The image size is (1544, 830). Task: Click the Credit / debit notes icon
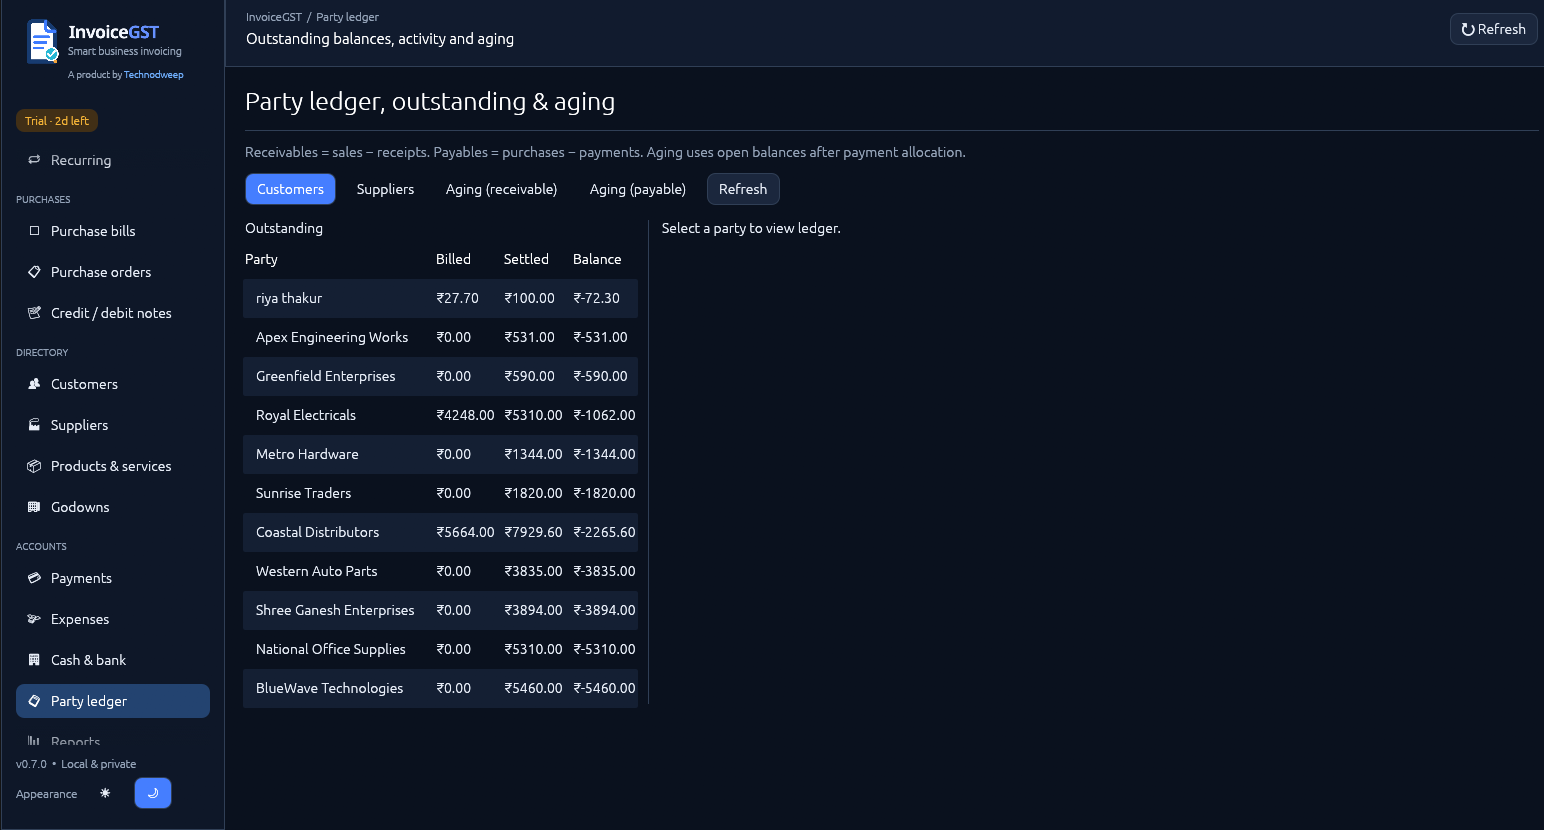tap(34, 313)
